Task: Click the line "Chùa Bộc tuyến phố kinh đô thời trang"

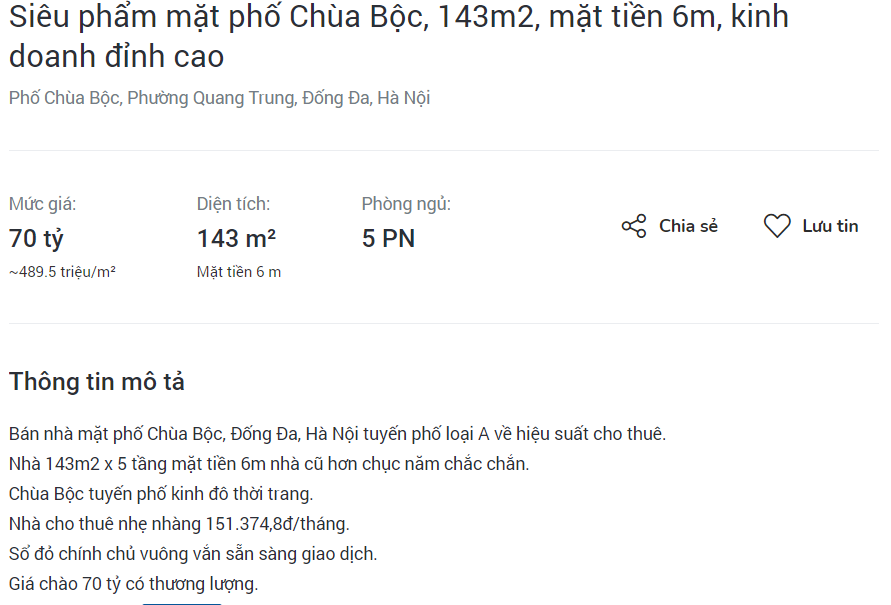Action: pos(161,494)
